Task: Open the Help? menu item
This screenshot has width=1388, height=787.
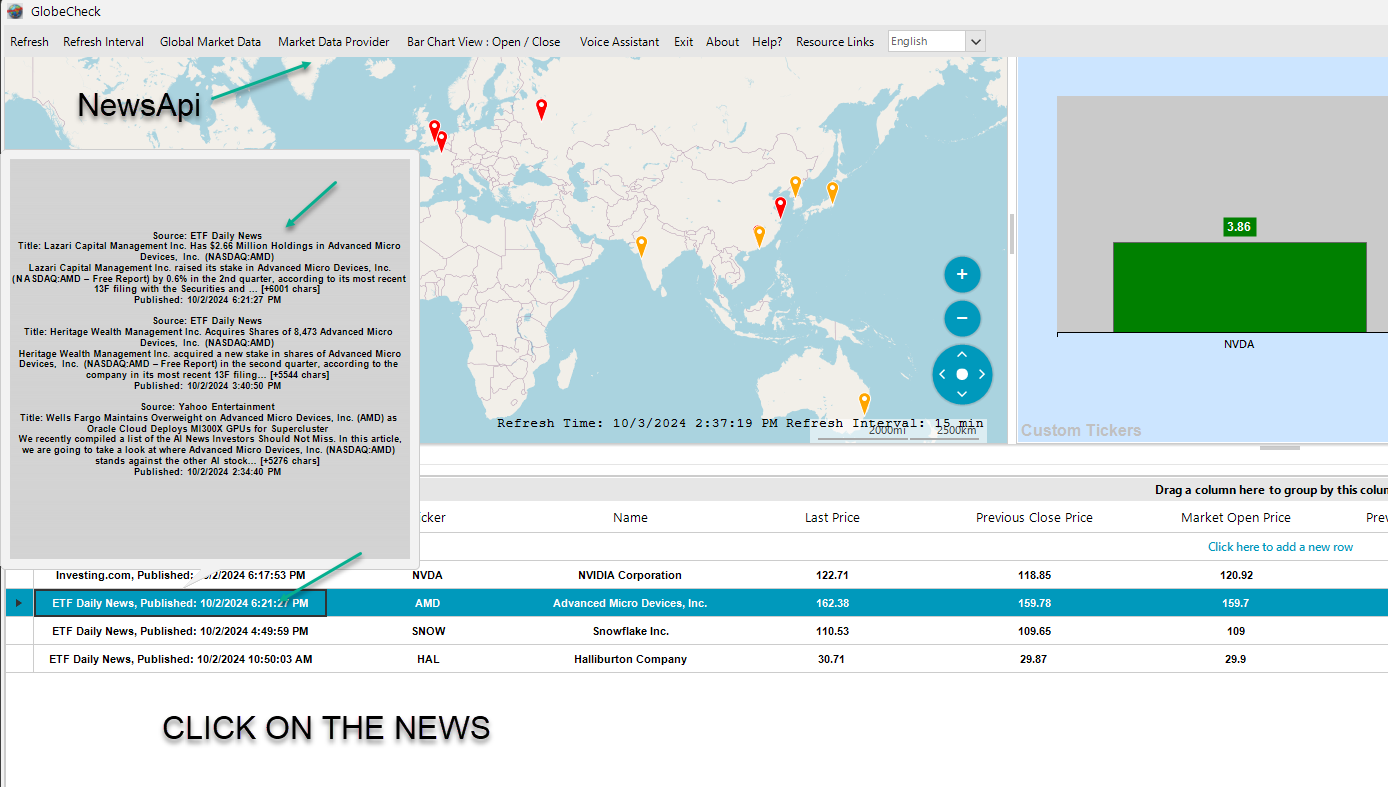Action: point(767,42)
